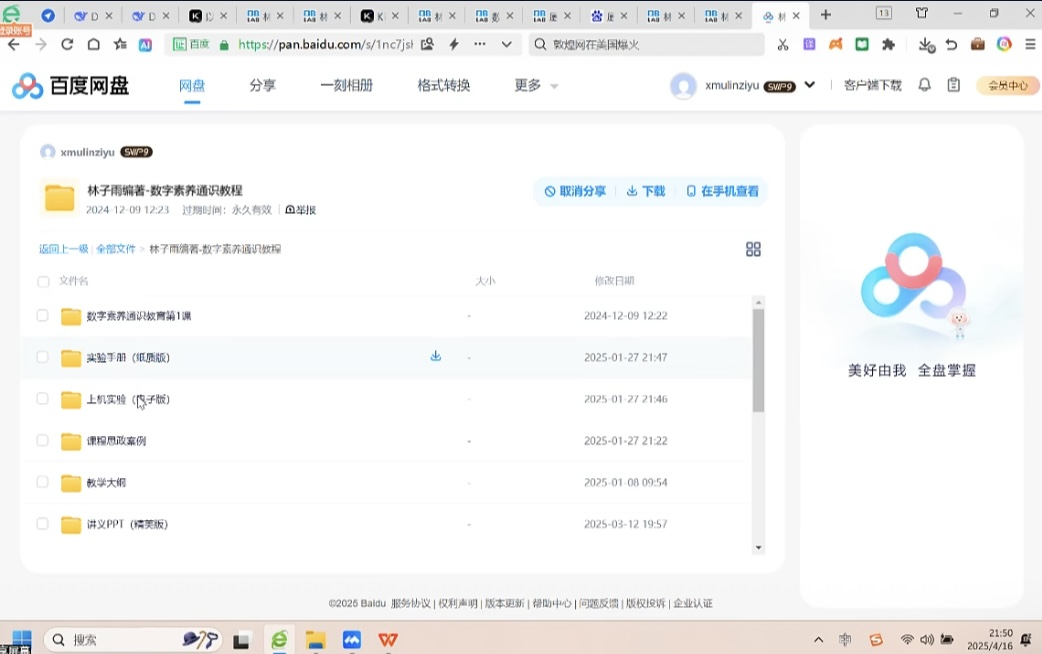1042x654 pixels.
Task: Refresh the page with reload icon
Action: coord(67,44)
